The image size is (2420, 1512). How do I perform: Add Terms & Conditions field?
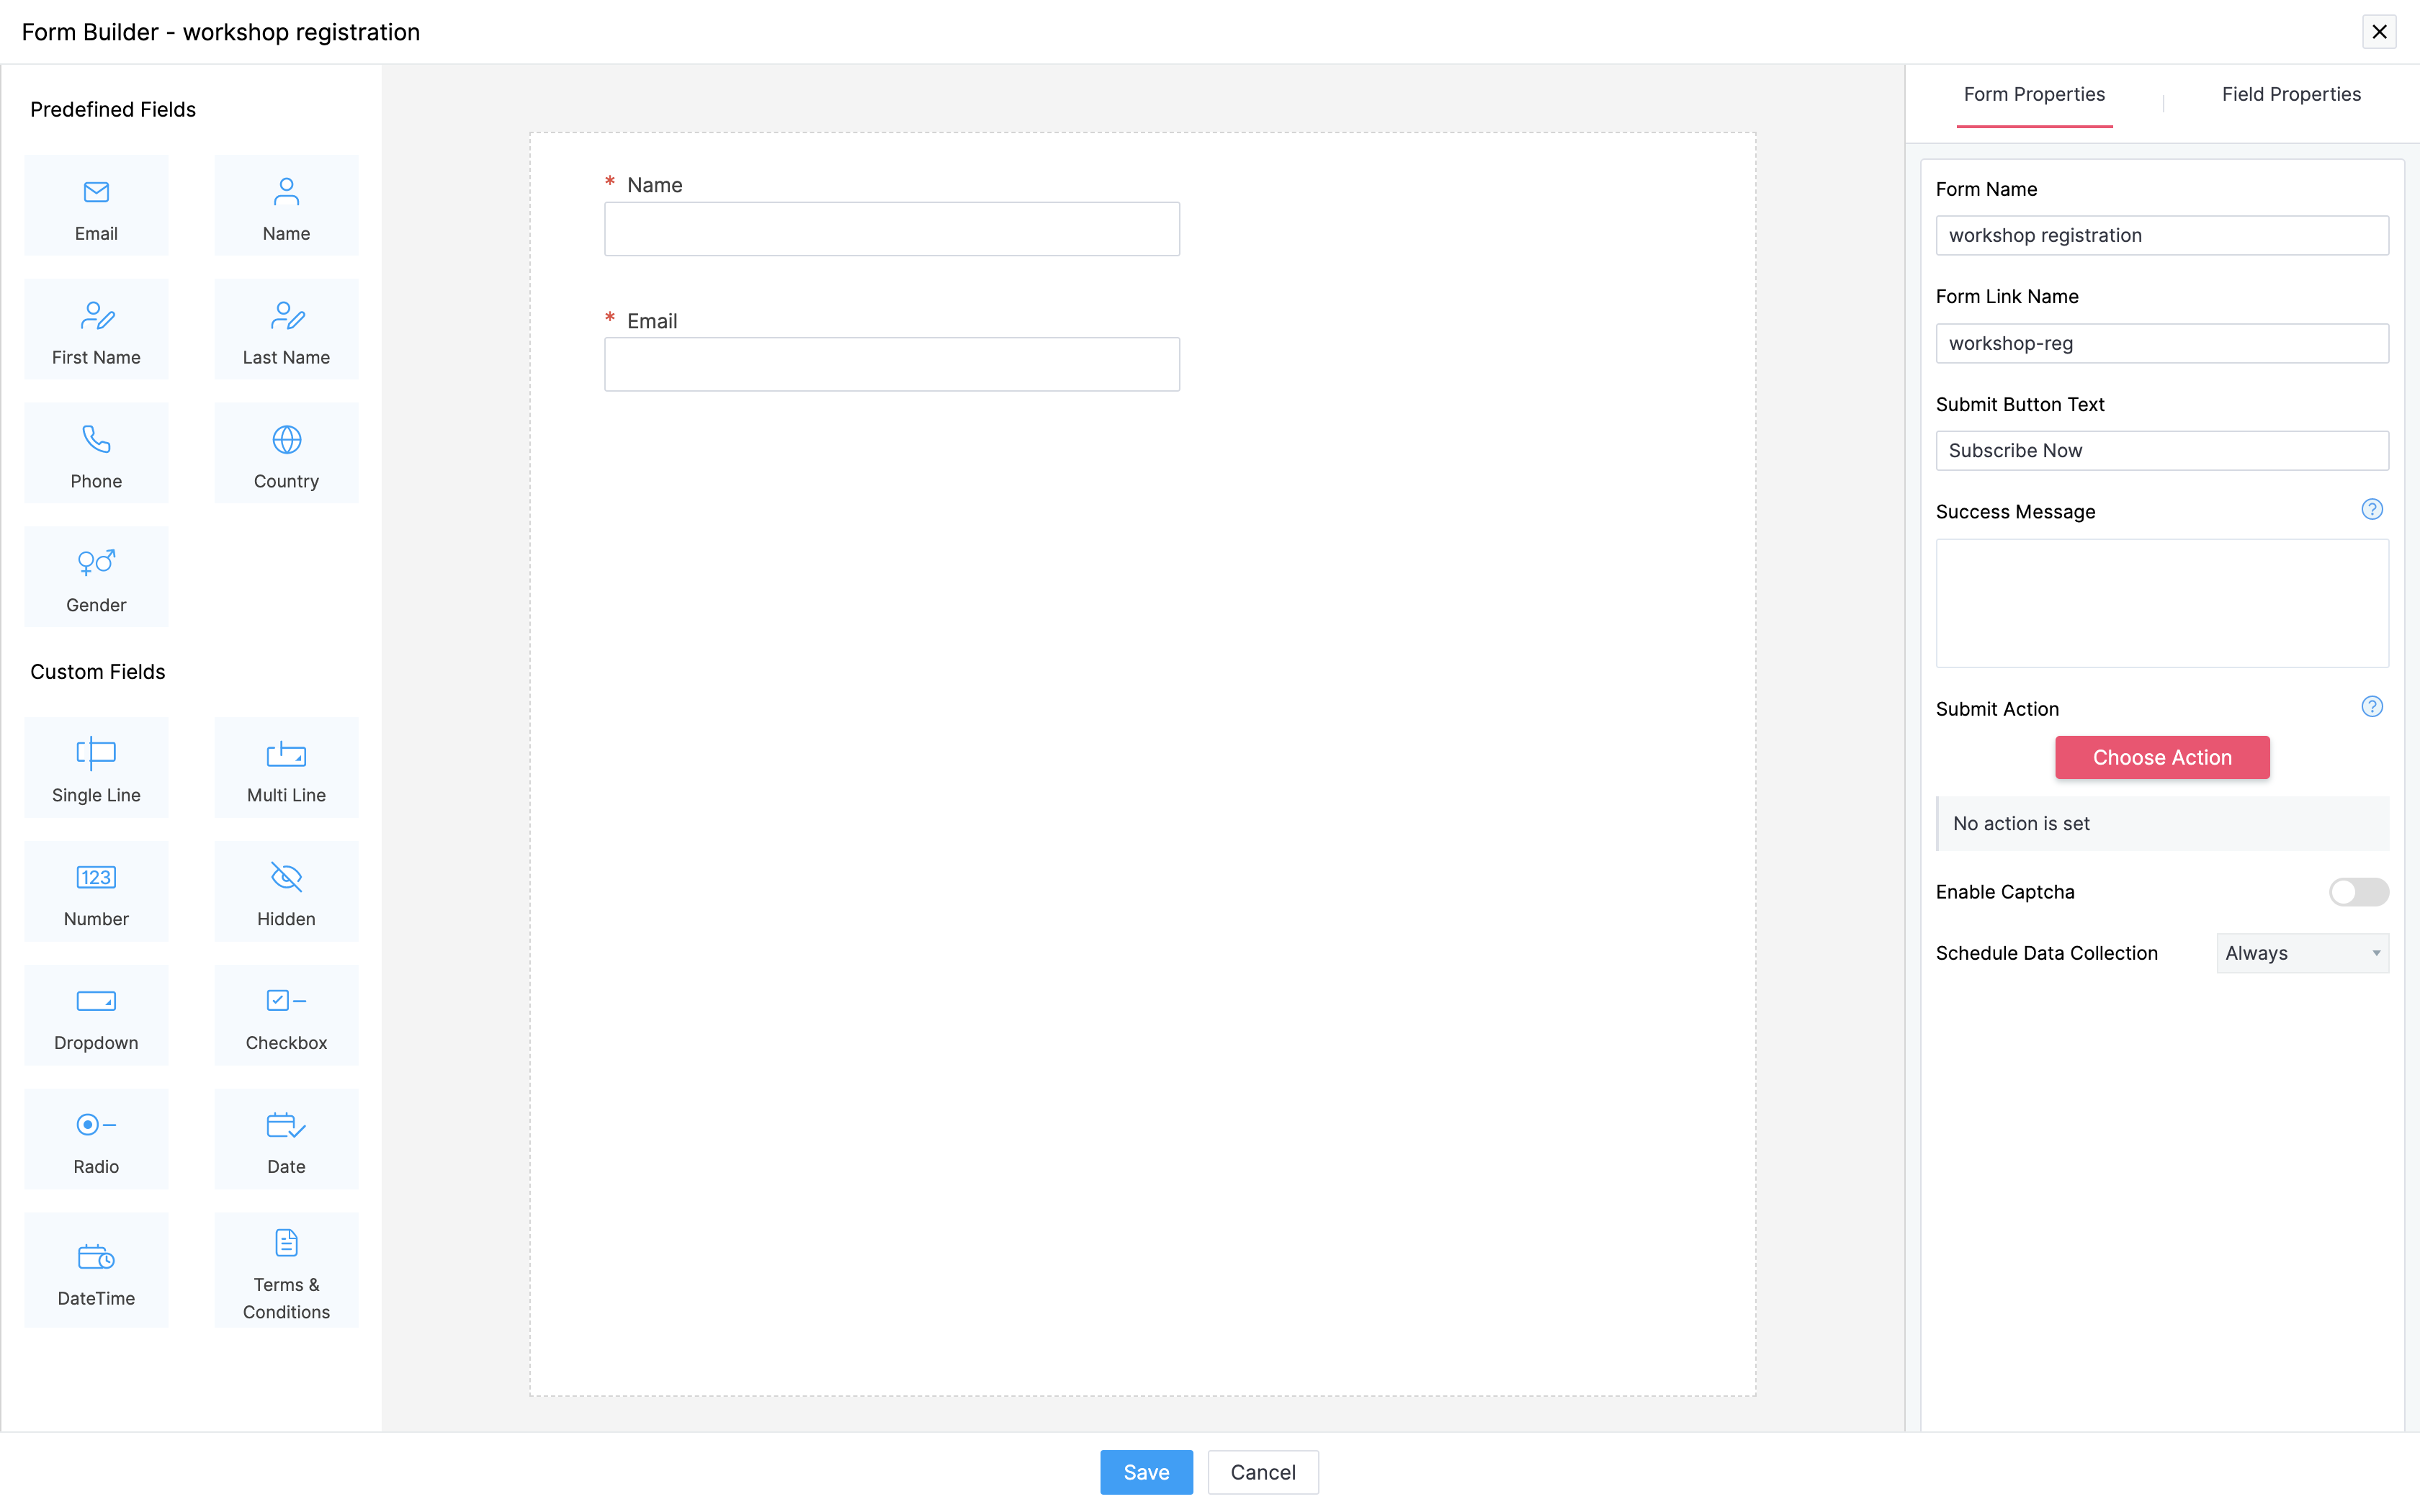pos(286,1270)
